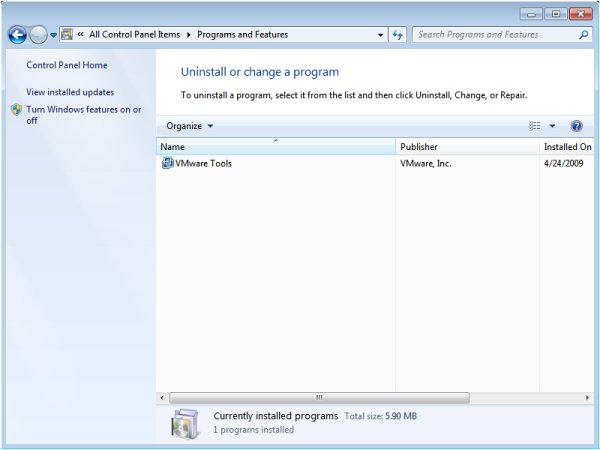
Task: Refresh the Programs and Features view
Action: point(398,35)
